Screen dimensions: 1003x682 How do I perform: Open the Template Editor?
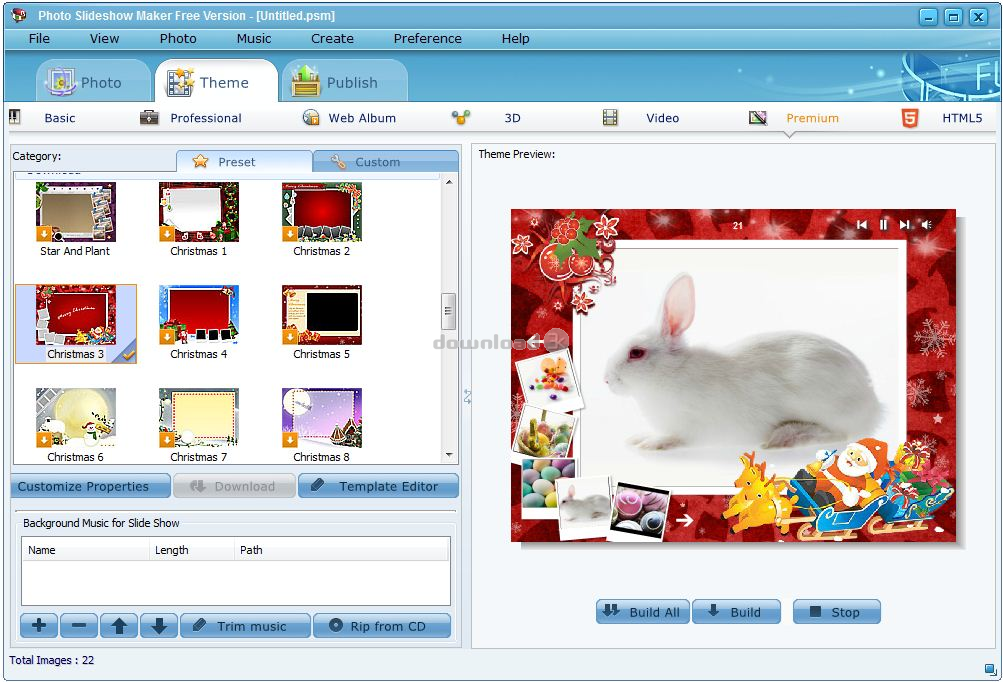379,486
